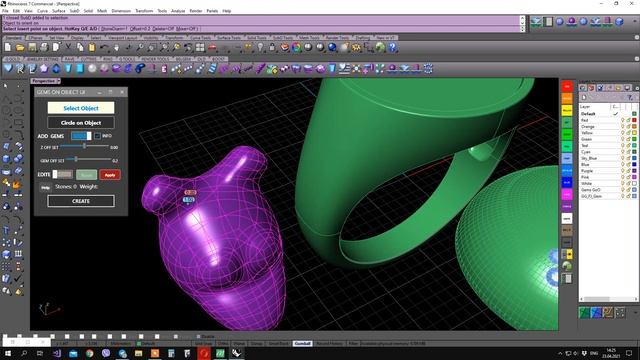Click the new layer icon in Layers panel
This screenshot has height=360, width=640.
584,97
